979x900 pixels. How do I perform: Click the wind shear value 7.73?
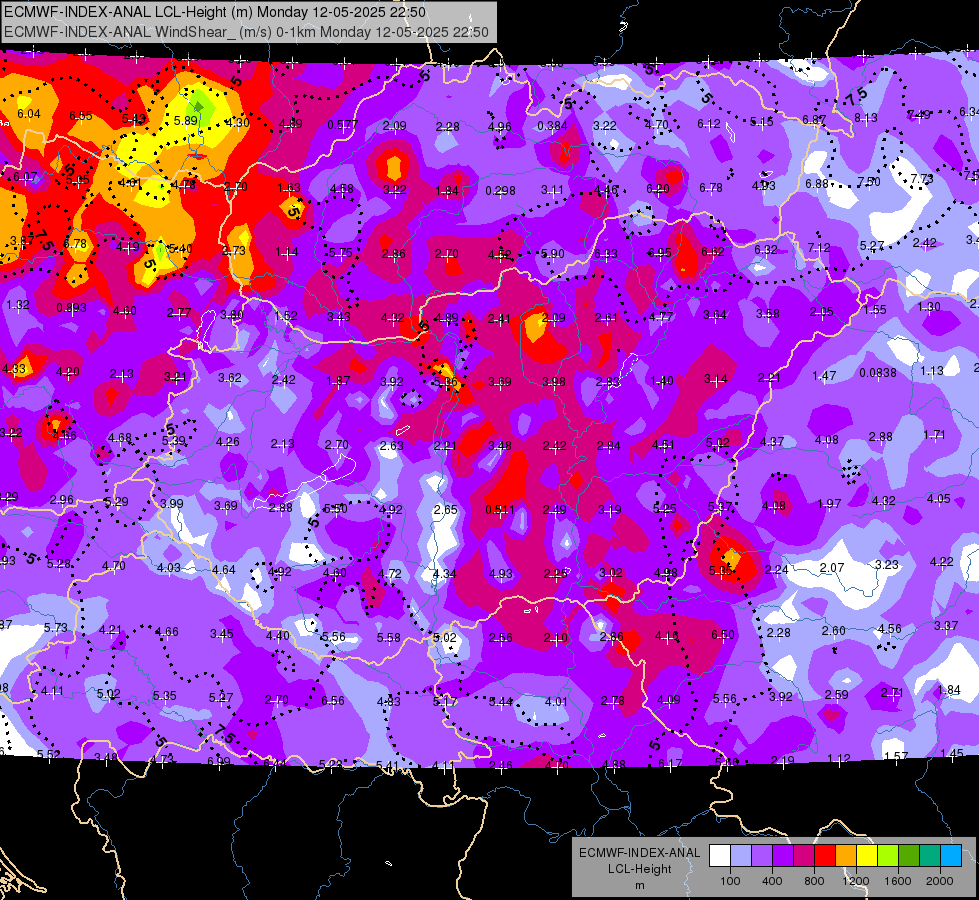922,178
